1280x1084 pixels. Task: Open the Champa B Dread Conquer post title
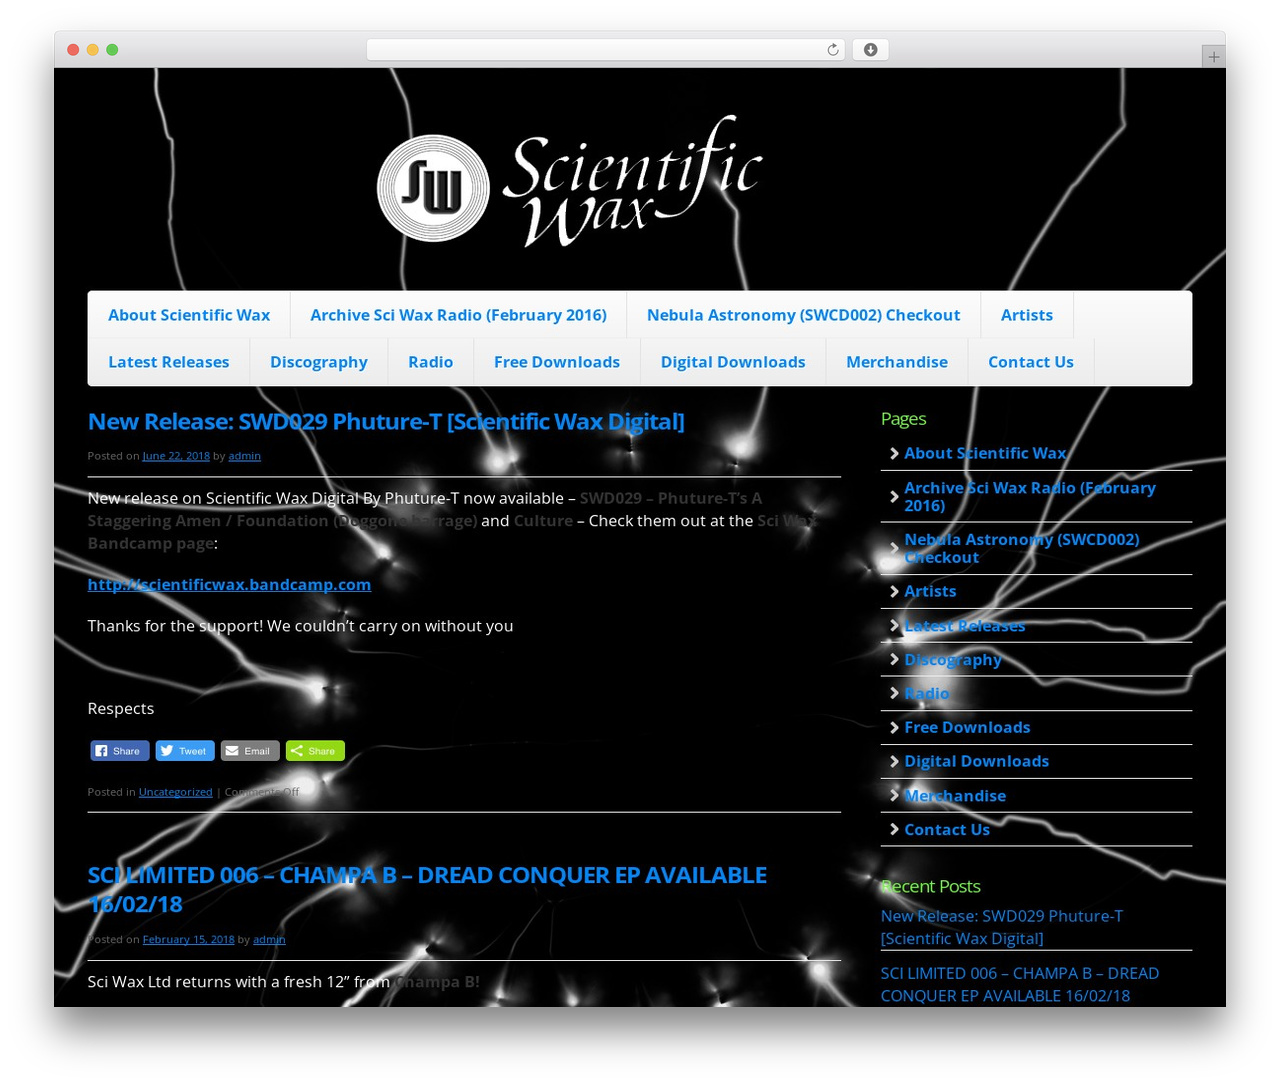[x=427, y=889]
